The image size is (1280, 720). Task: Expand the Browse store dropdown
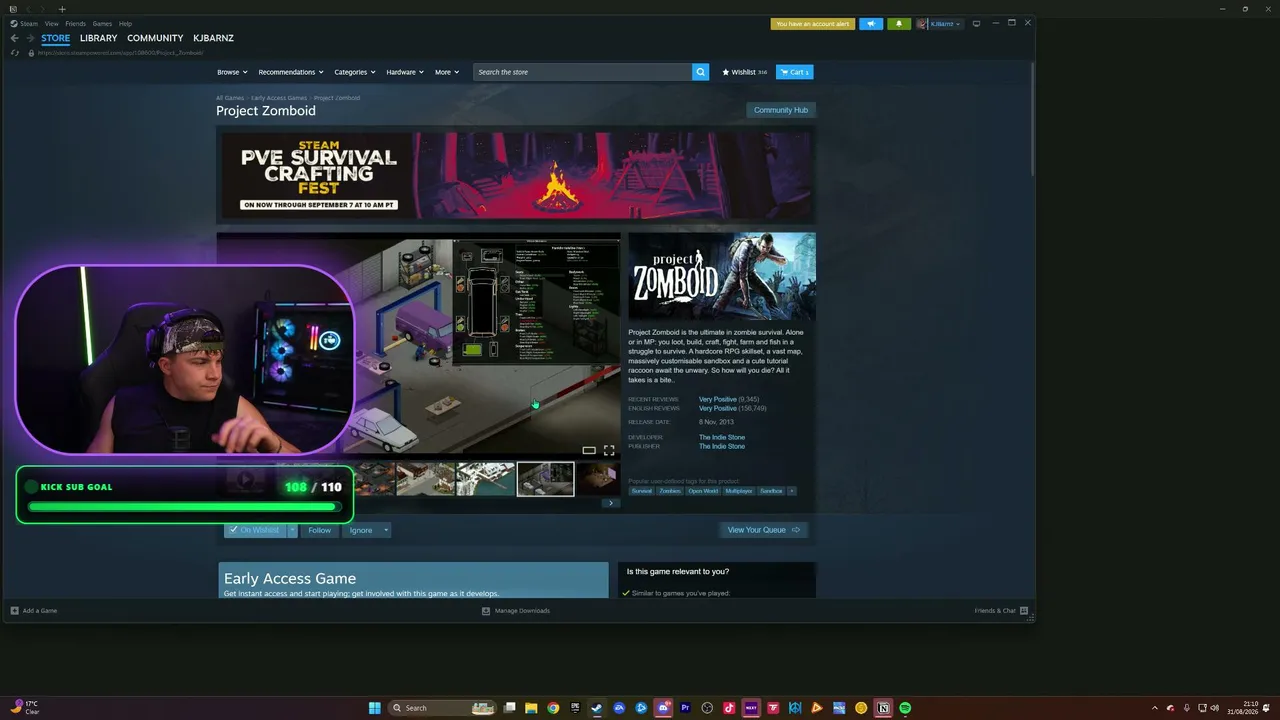point(231,72)
